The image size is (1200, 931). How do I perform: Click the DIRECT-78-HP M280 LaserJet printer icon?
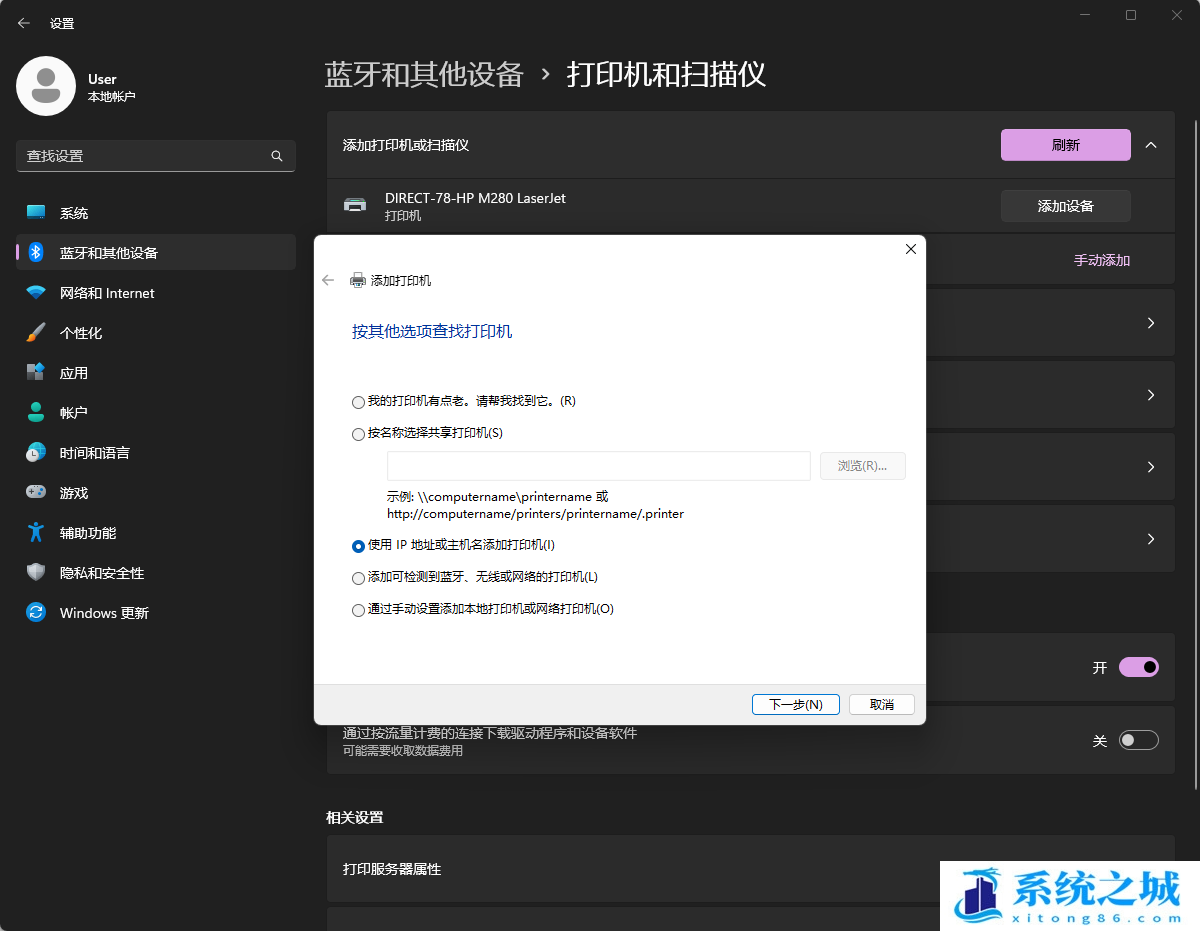355,205
